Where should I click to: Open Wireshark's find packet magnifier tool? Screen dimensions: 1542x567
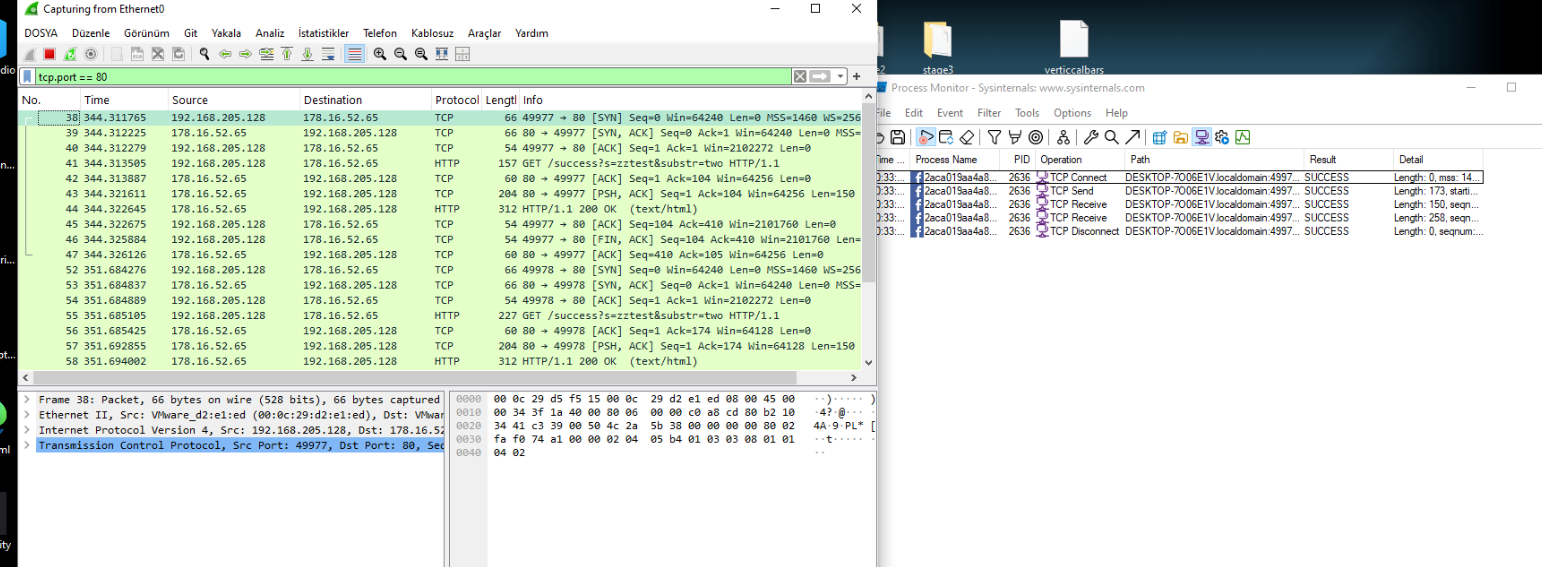pos(204,54)
